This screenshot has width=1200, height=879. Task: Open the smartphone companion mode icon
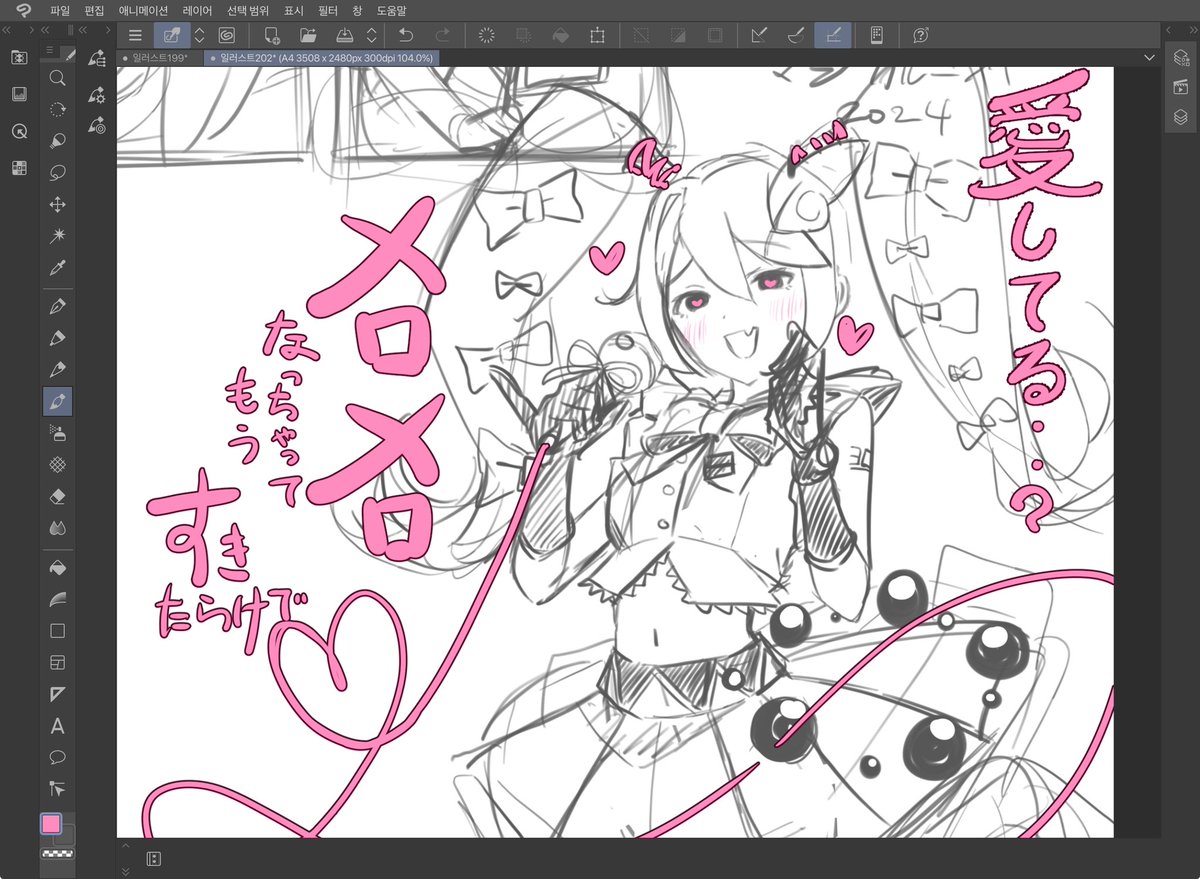click(x=877, y=35)
